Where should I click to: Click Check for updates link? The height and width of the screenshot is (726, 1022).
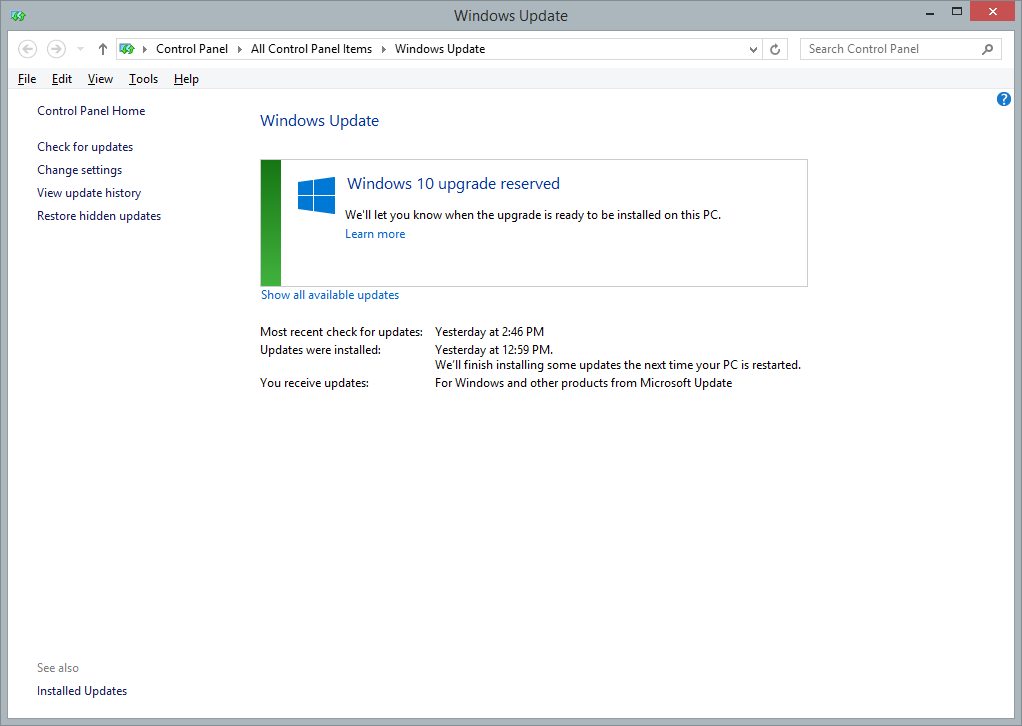point(85,147)
